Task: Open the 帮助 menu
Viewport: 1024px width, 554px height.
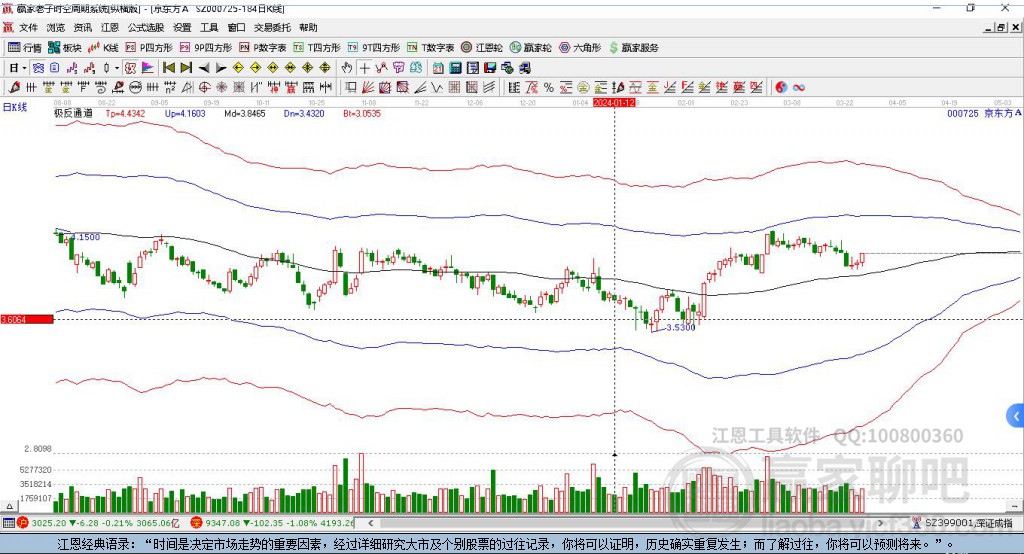Action: [308, 27]
